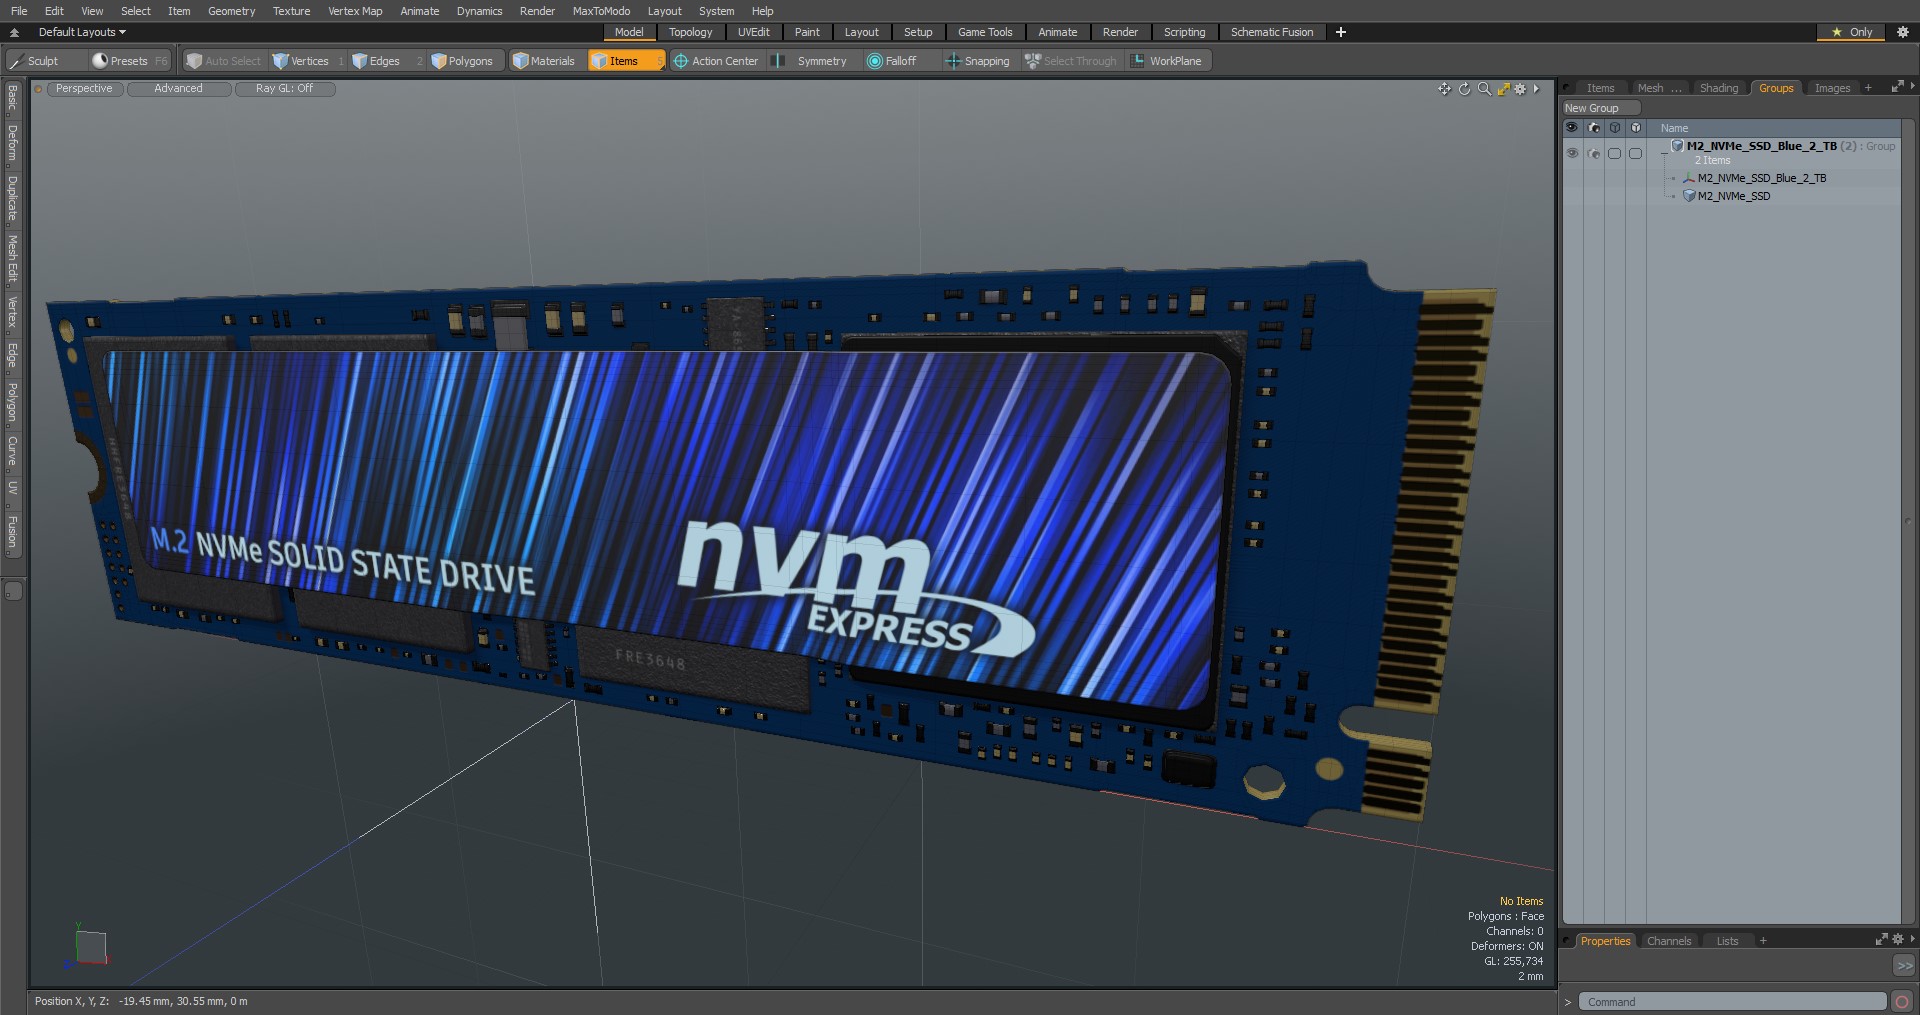Screen dimensions: 1920x1015
Task: Open the top-right layout settings gear
Action: pos(1903,32)
